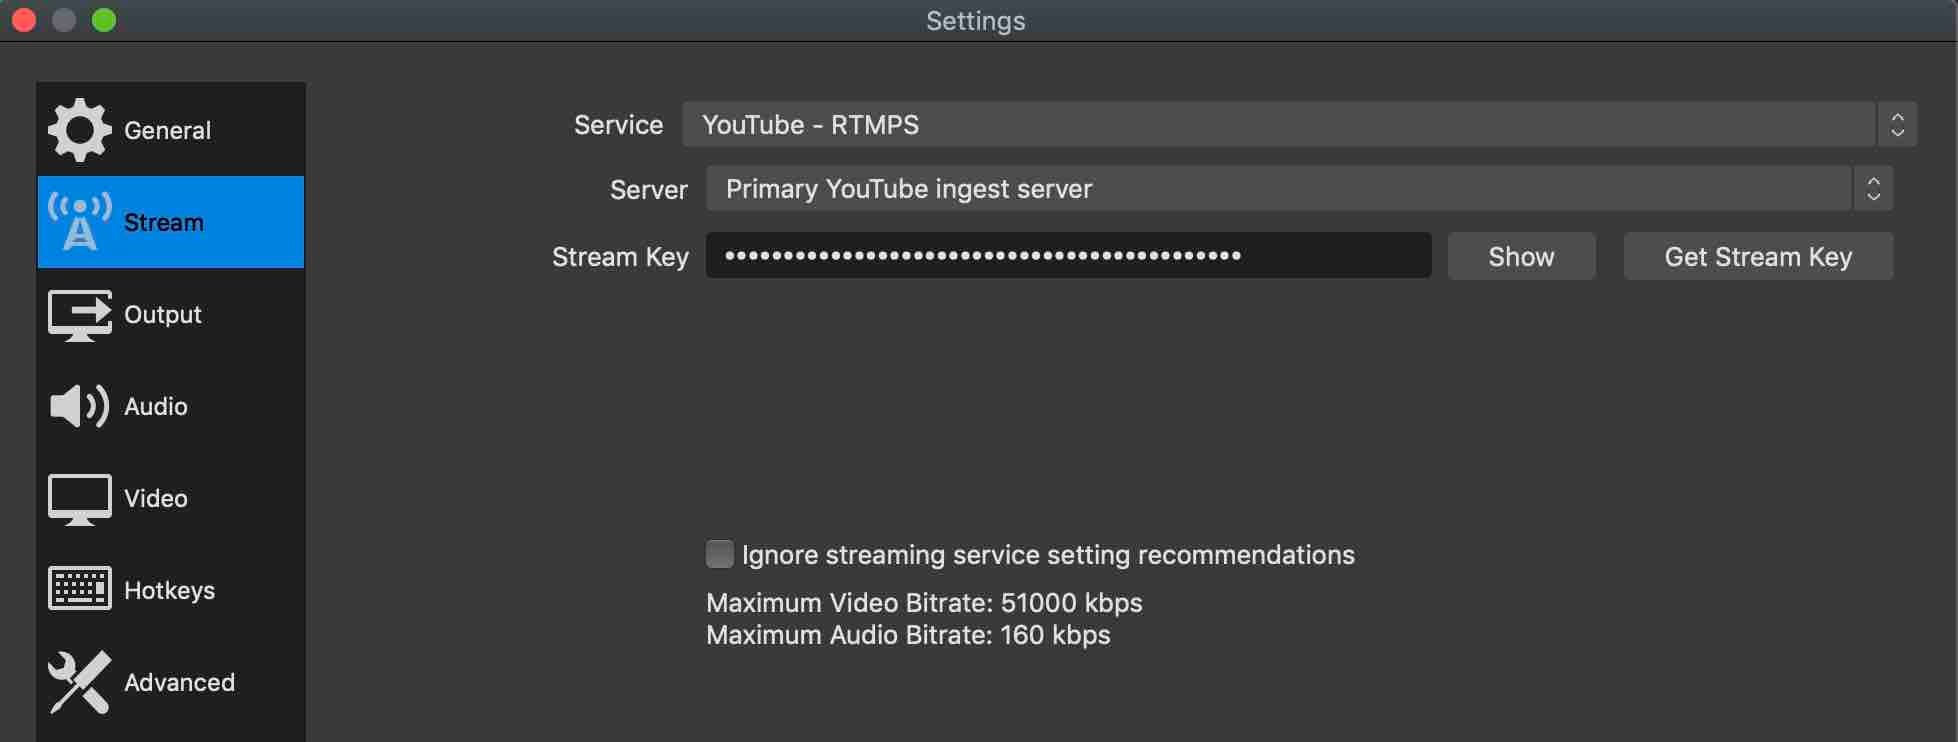Click the Get Stream Key button
This screenshot has width=1958, height=742.
[1757, 256]
